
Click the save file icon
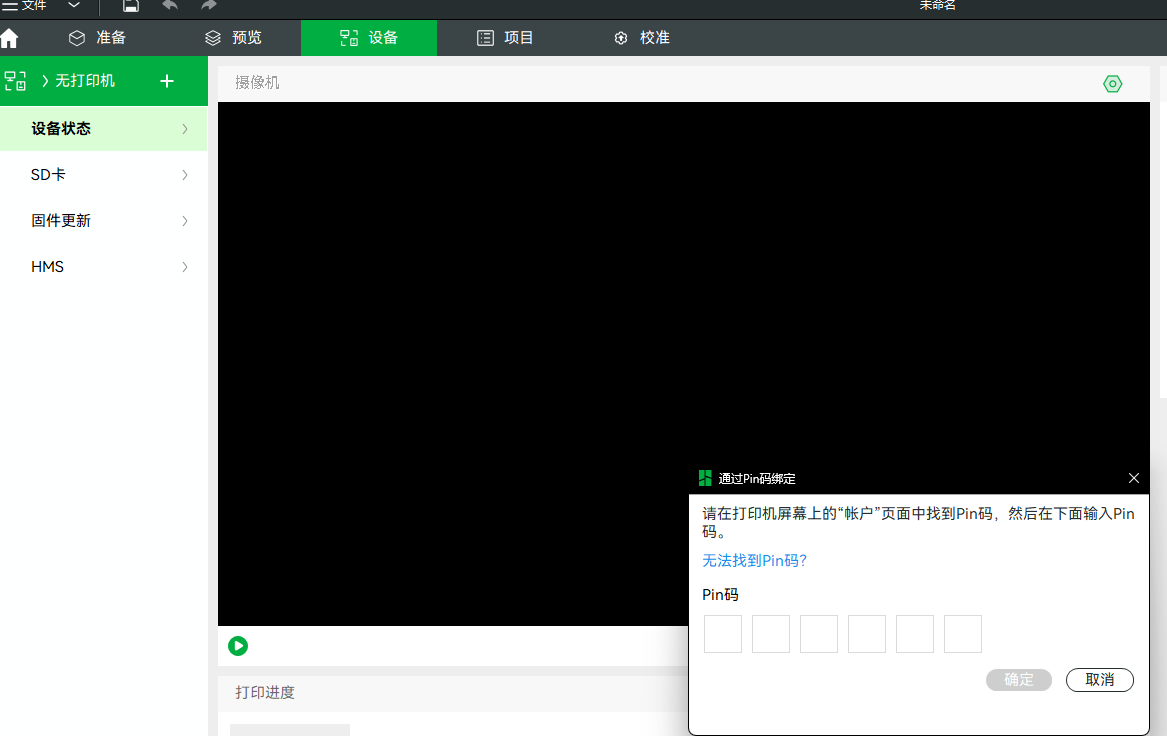coord(131,6)
